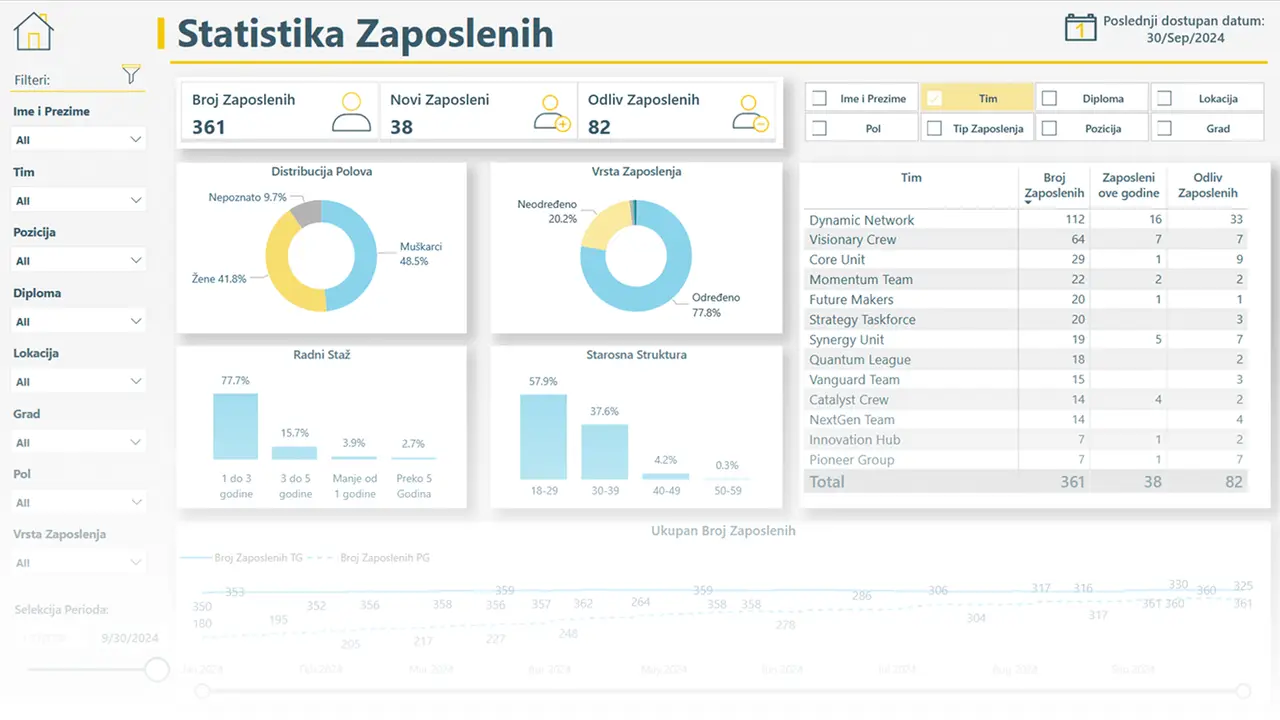The height and width of the screenshot is (720, 1280).
Task: Expand the Pozicija filter dropdown
Action: coord(79,260)
